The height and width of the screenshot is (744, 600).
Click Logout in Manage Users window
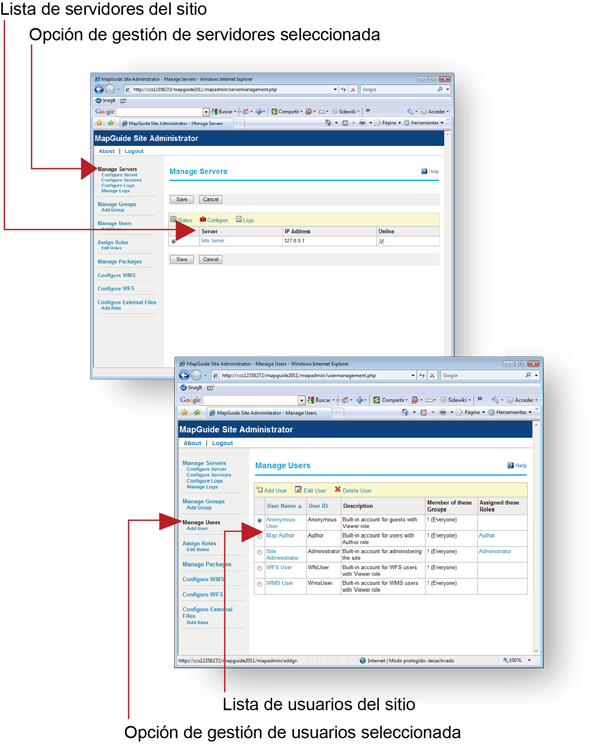[x=222, y=443]
